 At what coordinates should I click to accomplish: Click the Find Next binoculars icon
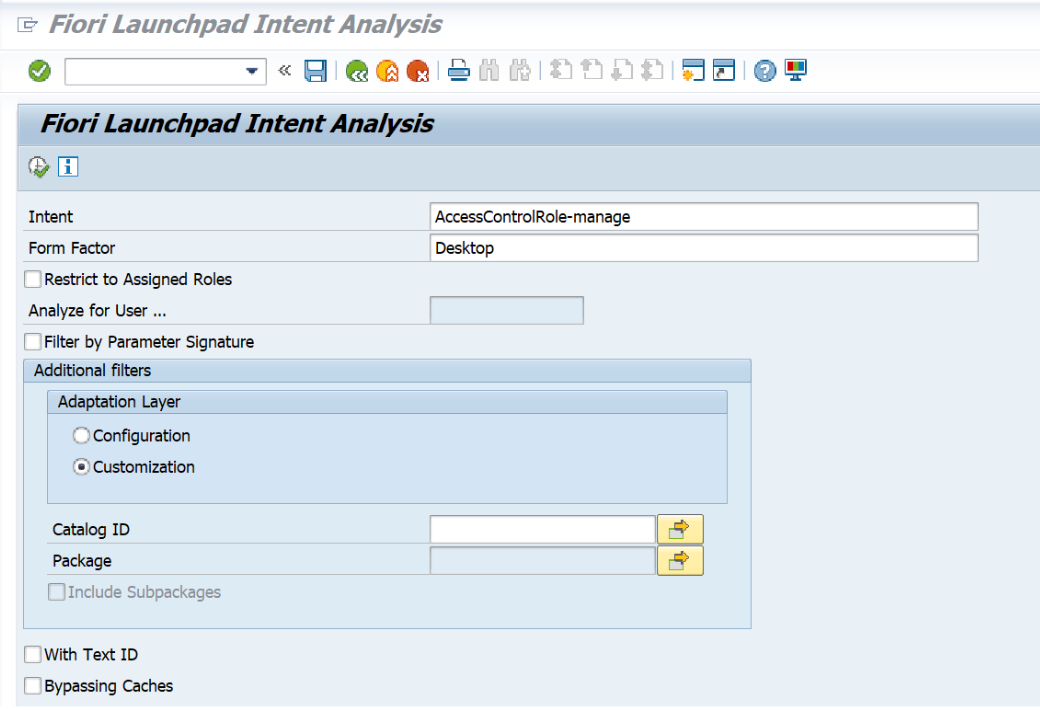[x=519, y=70]
